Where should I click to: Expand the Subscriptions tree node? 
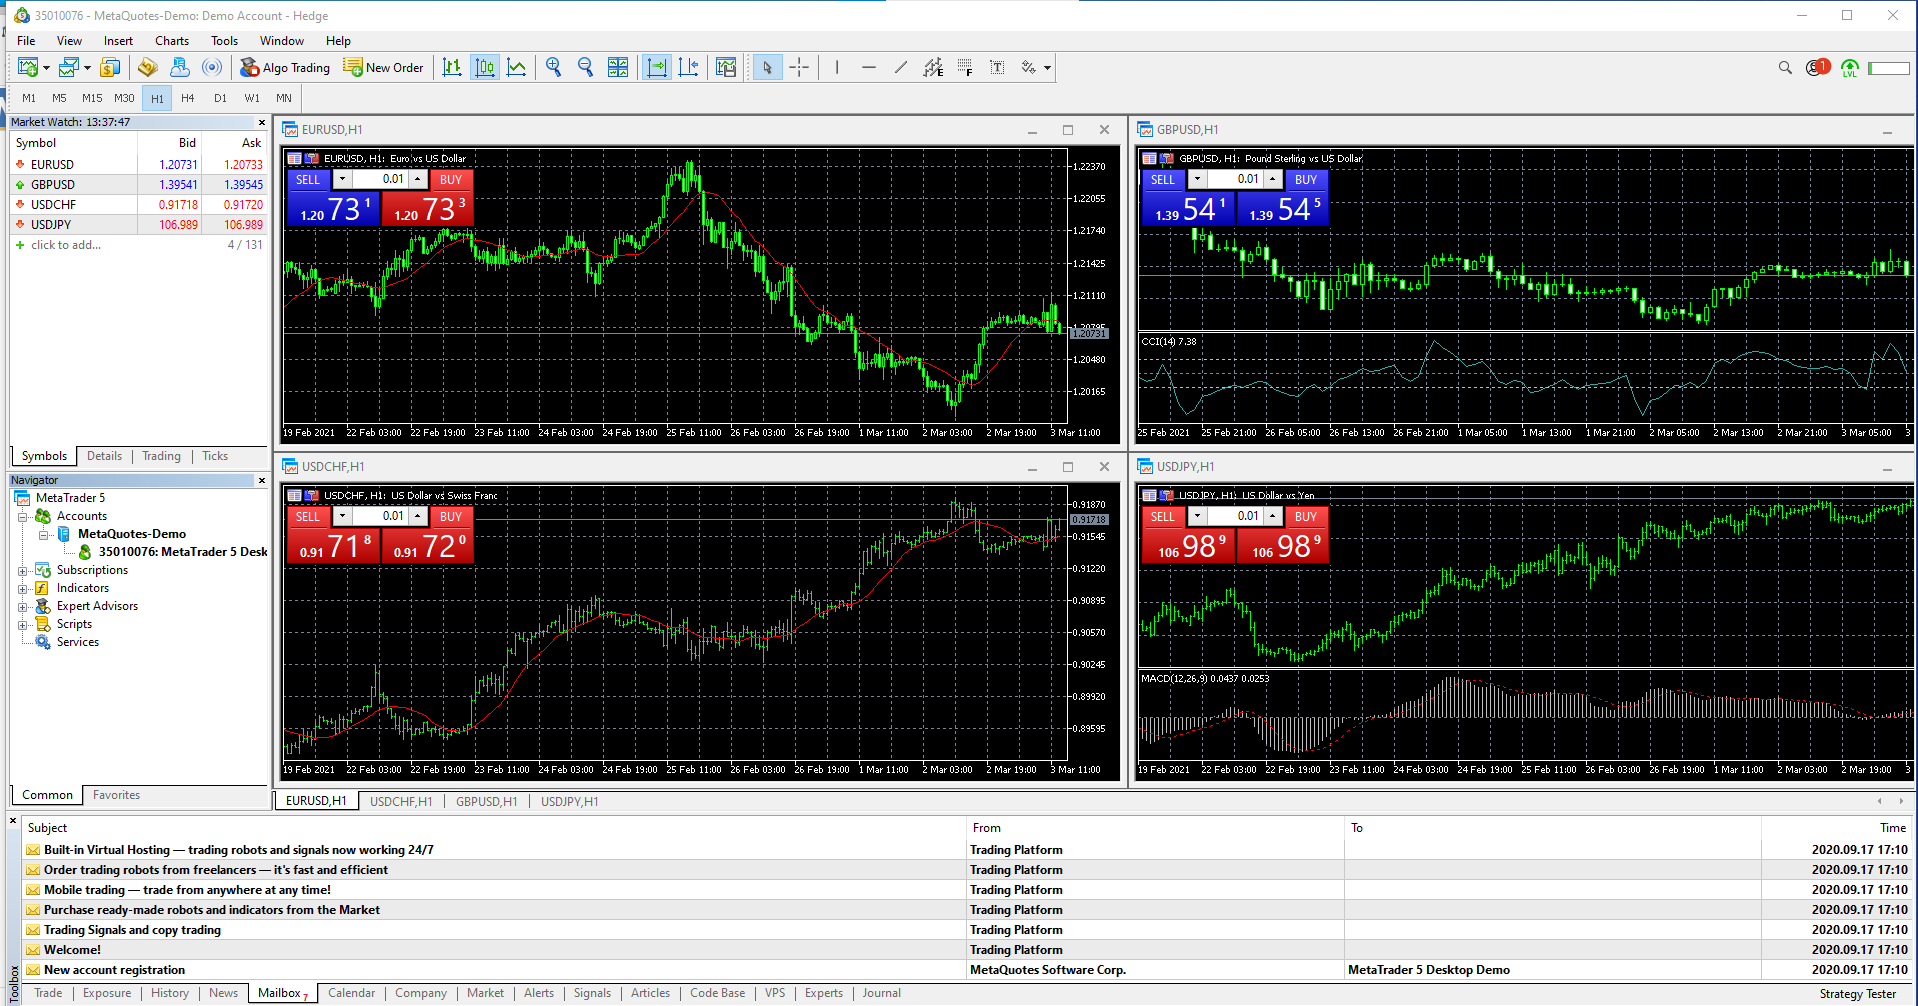22,570
